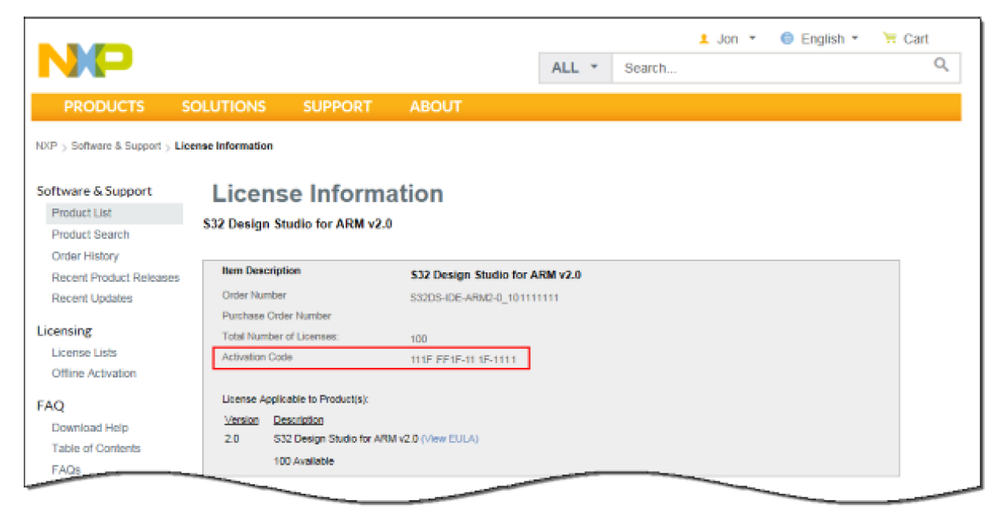Open the FAQs sidebar link
Viewport: 999px width, 524px height.
pyautogui.click(x=66, y=469)
